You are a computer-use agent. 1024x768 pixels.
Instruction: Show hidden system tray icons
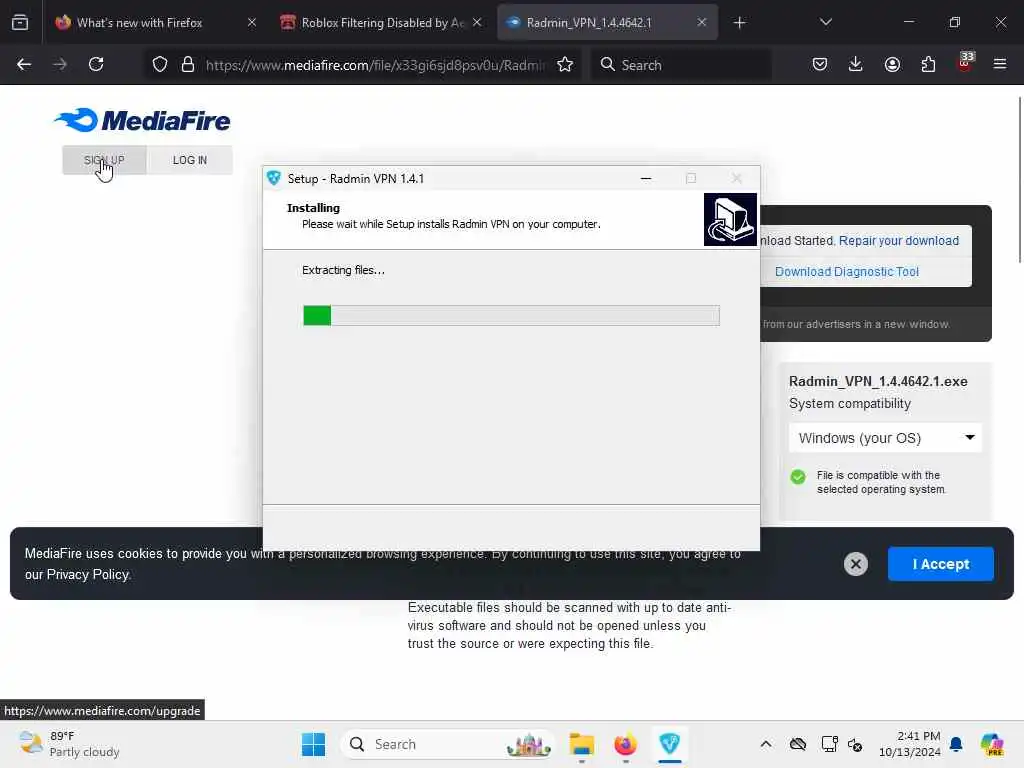766,744
